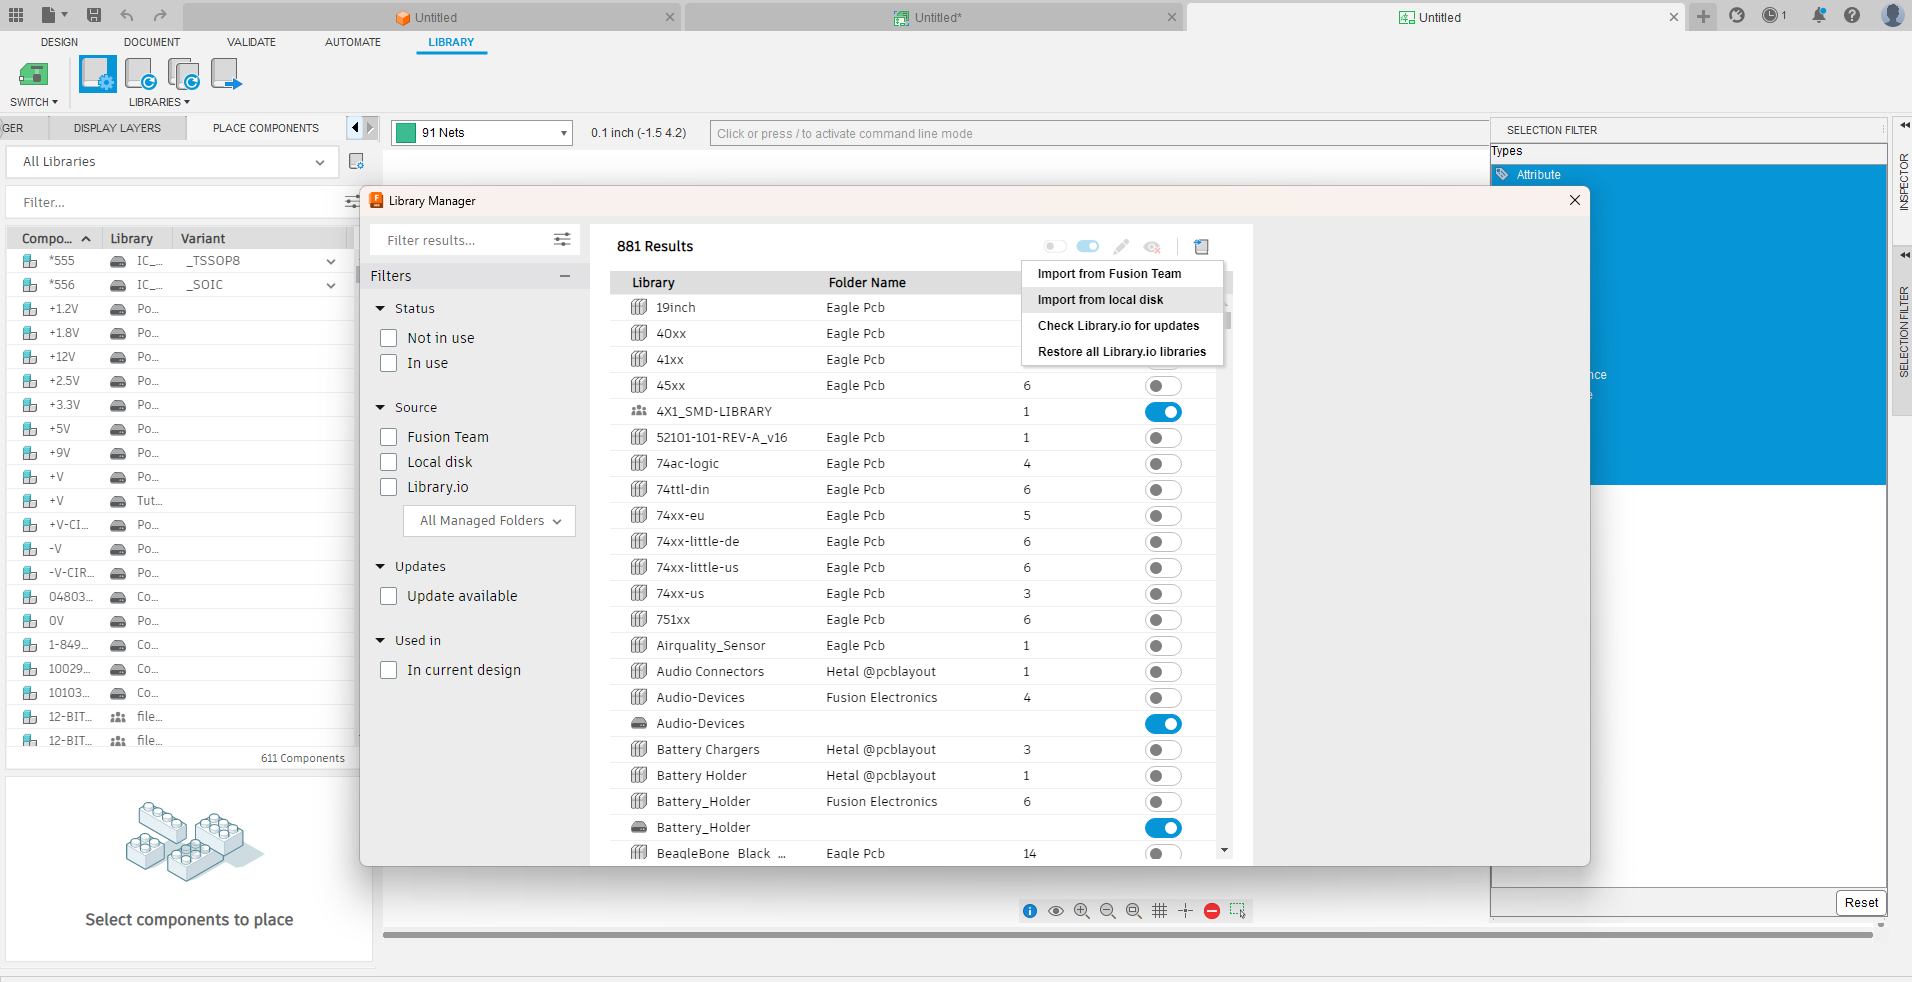Viewport: 1912px width, 982px height.
Task: Click the dashed selection rectangle tool icon
Action: click(x=1238, y=911)
